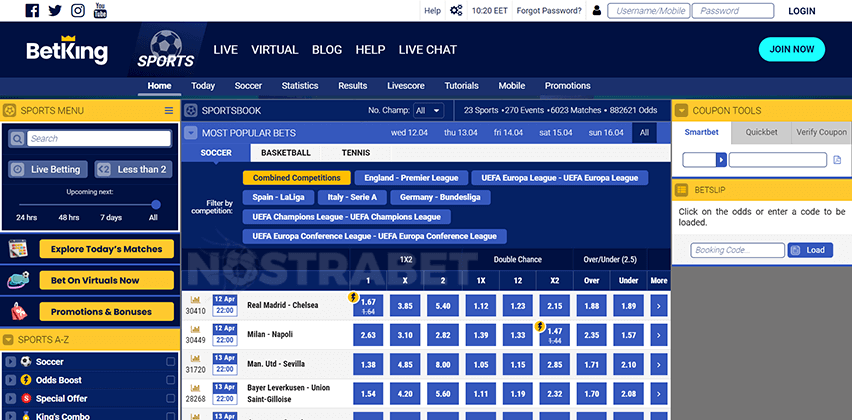Click the user account silhouette icon
The width and height of the screenshot is (852, 420).
click(x=597, y=10)
